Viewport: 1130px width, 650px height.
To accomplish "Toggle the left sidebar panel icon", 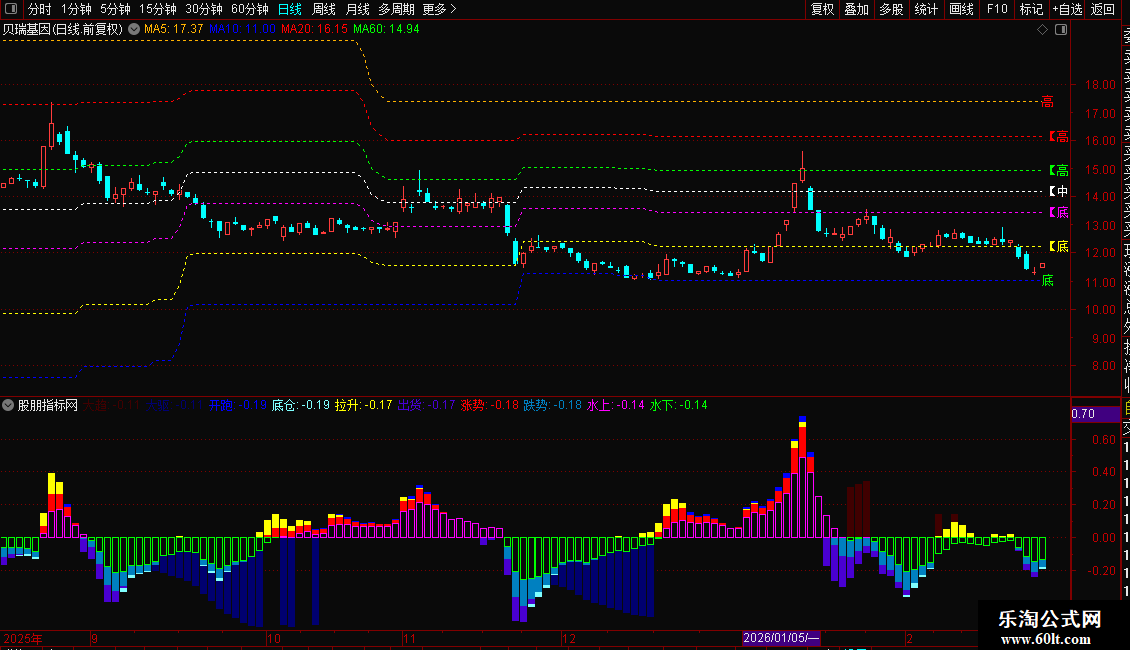I will [11, 9].
